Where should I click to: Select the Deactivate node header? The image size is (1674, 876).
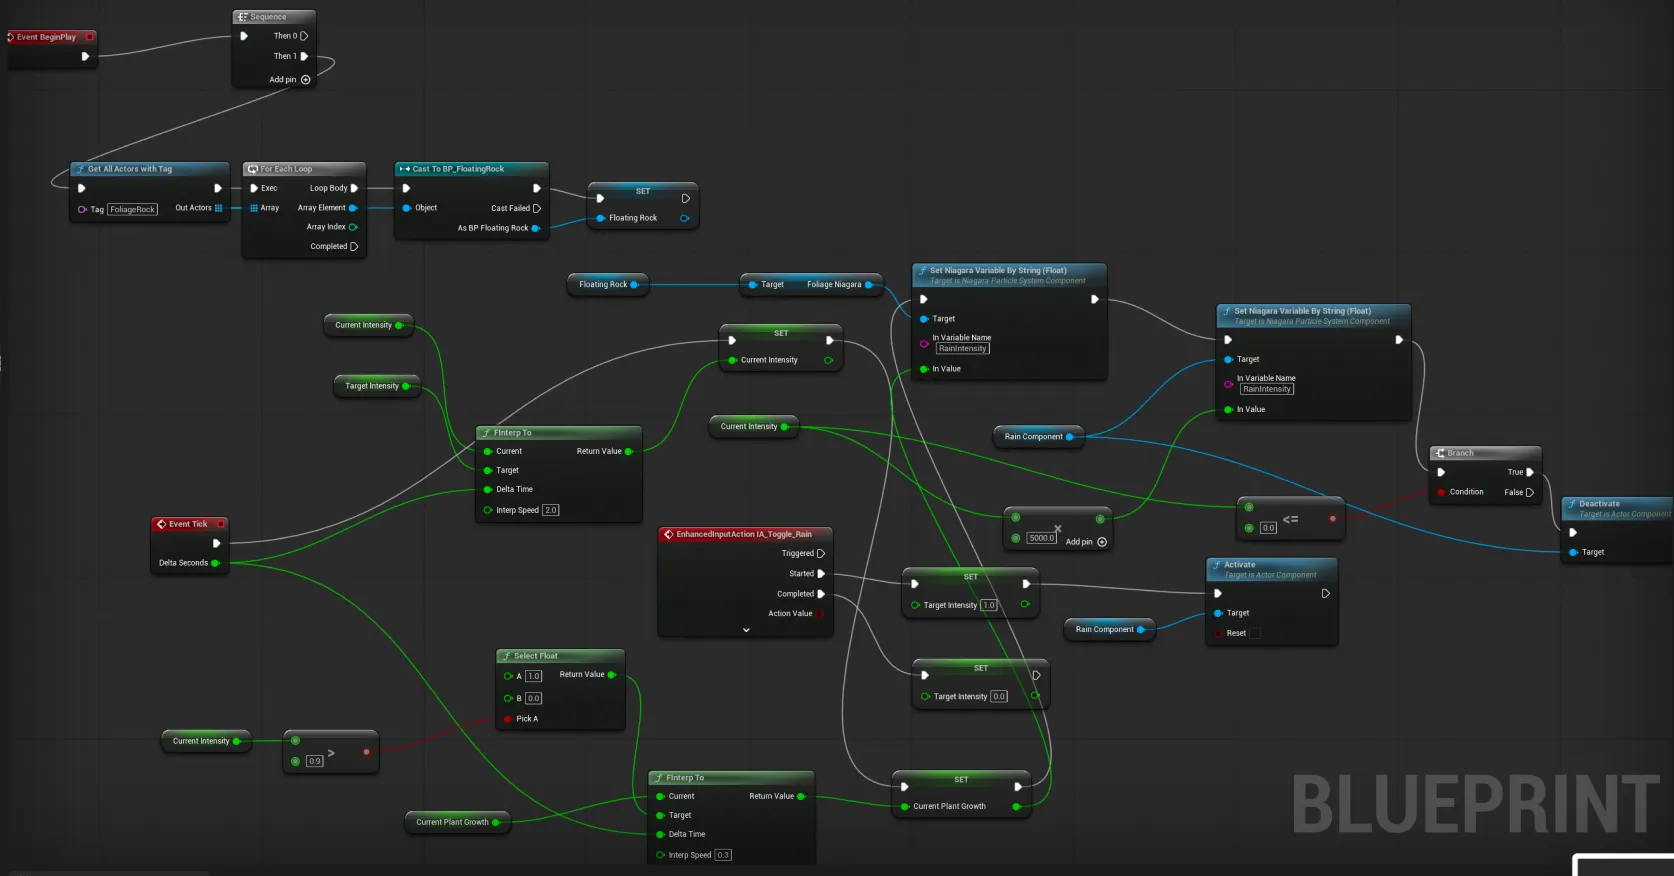pyautogui.click(x=1618, y=508)
